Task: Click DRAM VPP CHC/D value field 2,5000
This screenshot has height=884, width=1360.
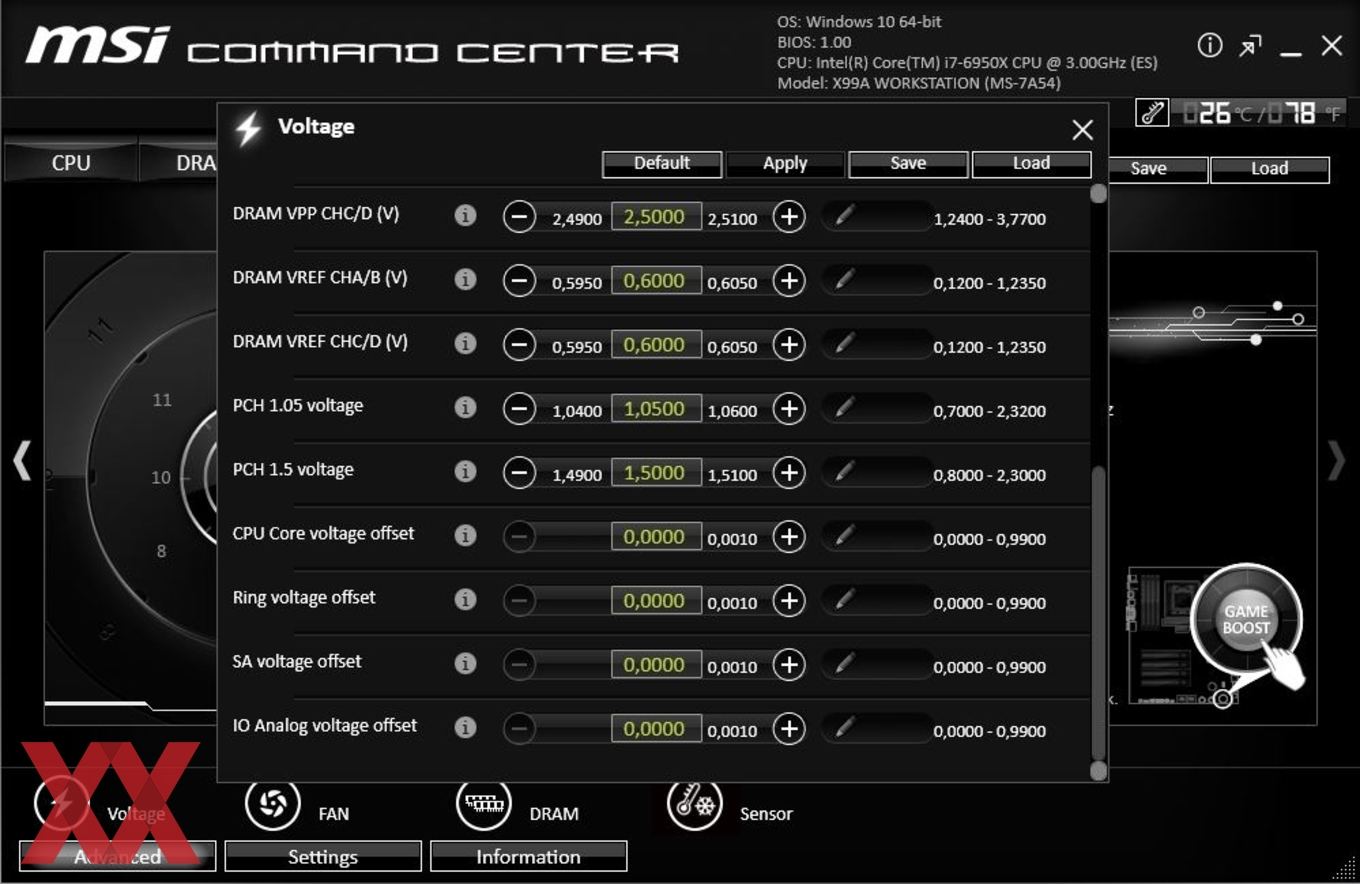Action: (656, 217)
